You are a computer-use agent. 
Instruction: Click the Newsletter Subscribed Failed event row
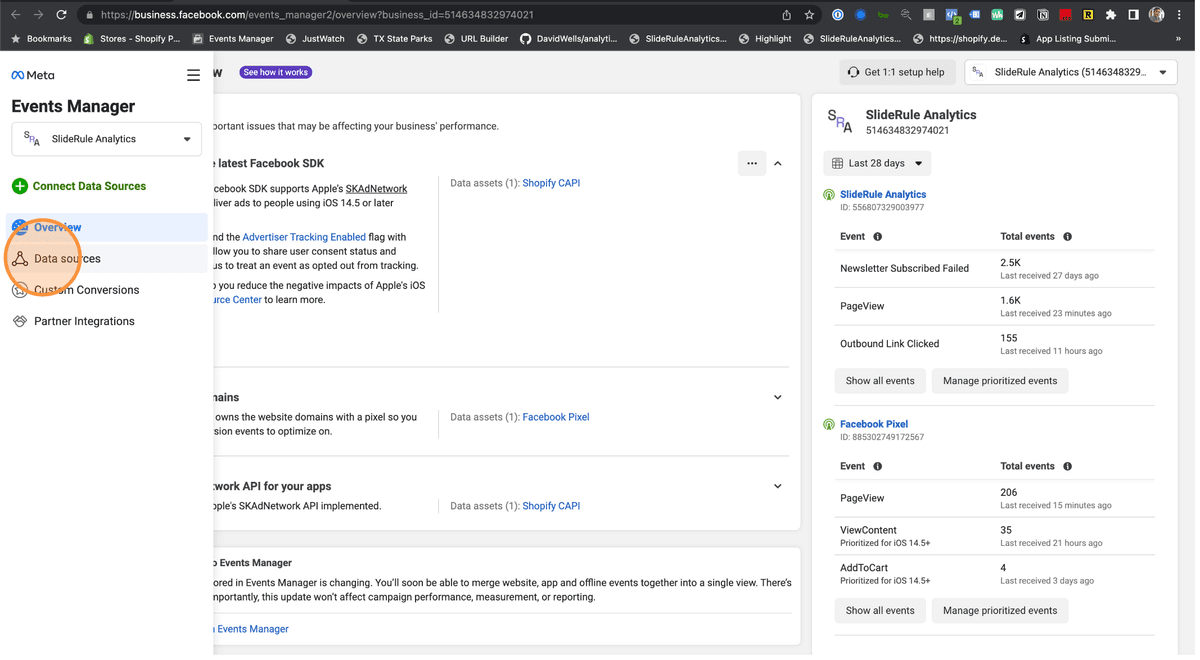coord(995,268)
